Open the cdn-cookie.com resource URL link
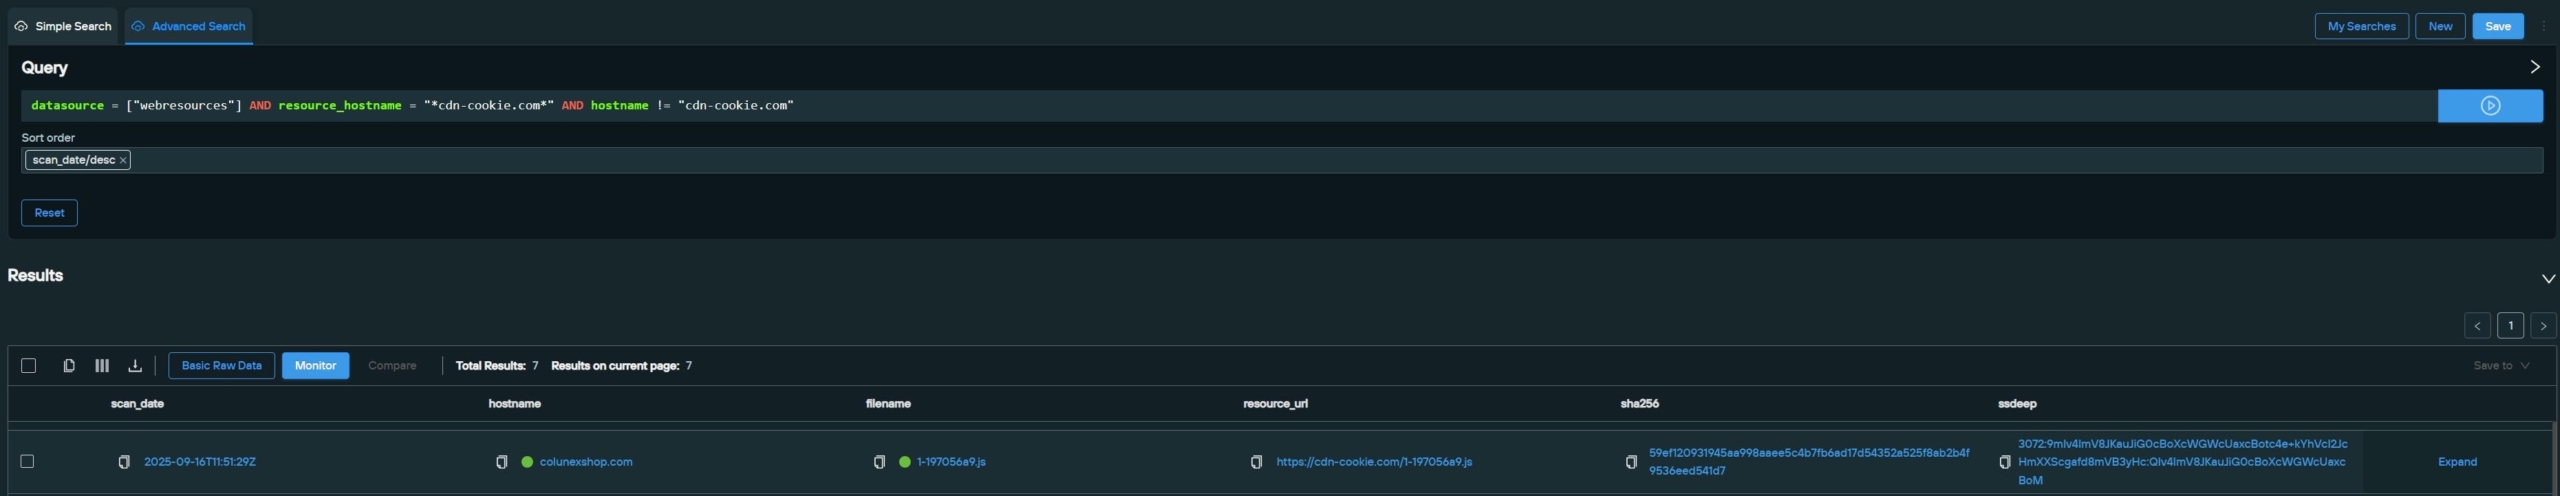 pyautogui.click(x=1374, y=462)
